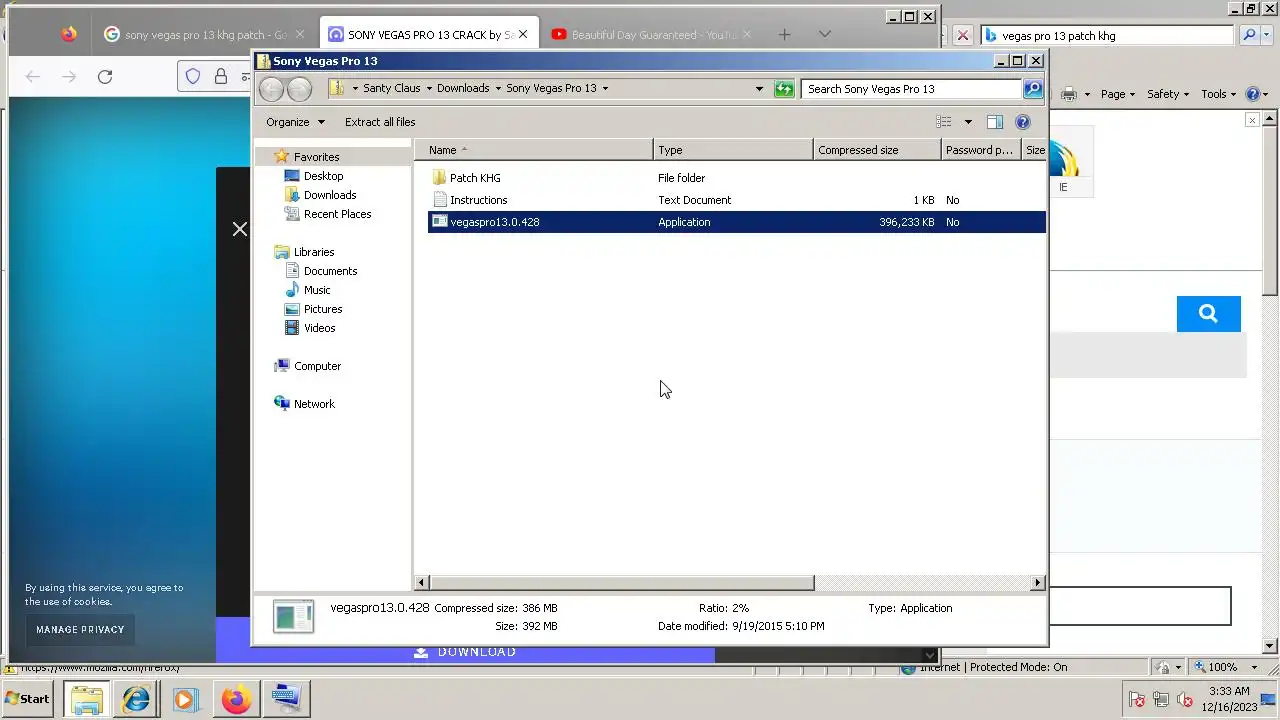
Task: Click print icon in Internet Explorer
Action: [x=1069, y=94]
